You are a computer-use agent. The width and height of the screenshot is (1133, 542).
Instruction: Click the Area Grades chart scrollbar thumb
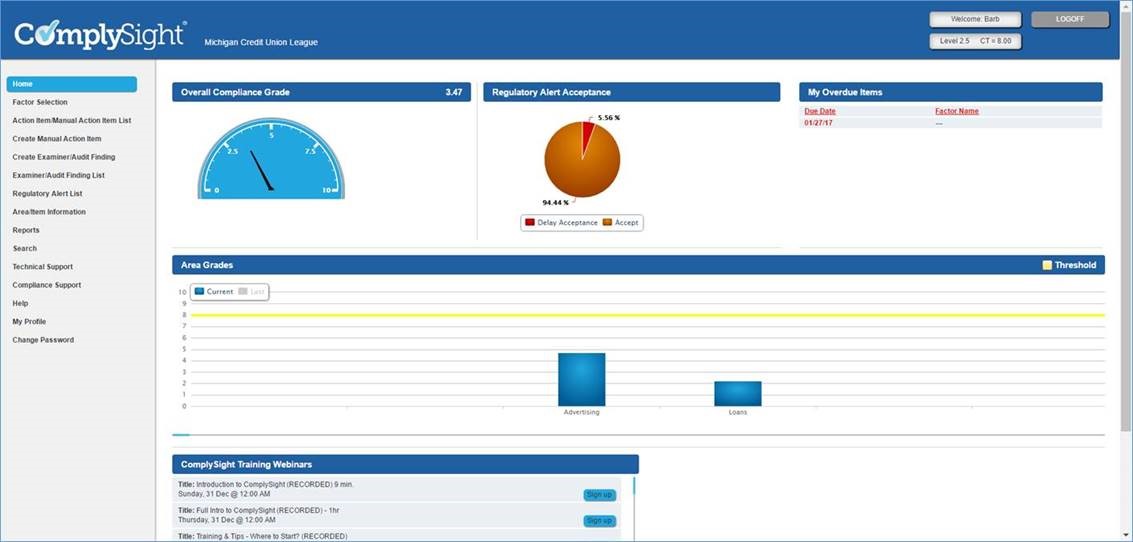point(181,435)
